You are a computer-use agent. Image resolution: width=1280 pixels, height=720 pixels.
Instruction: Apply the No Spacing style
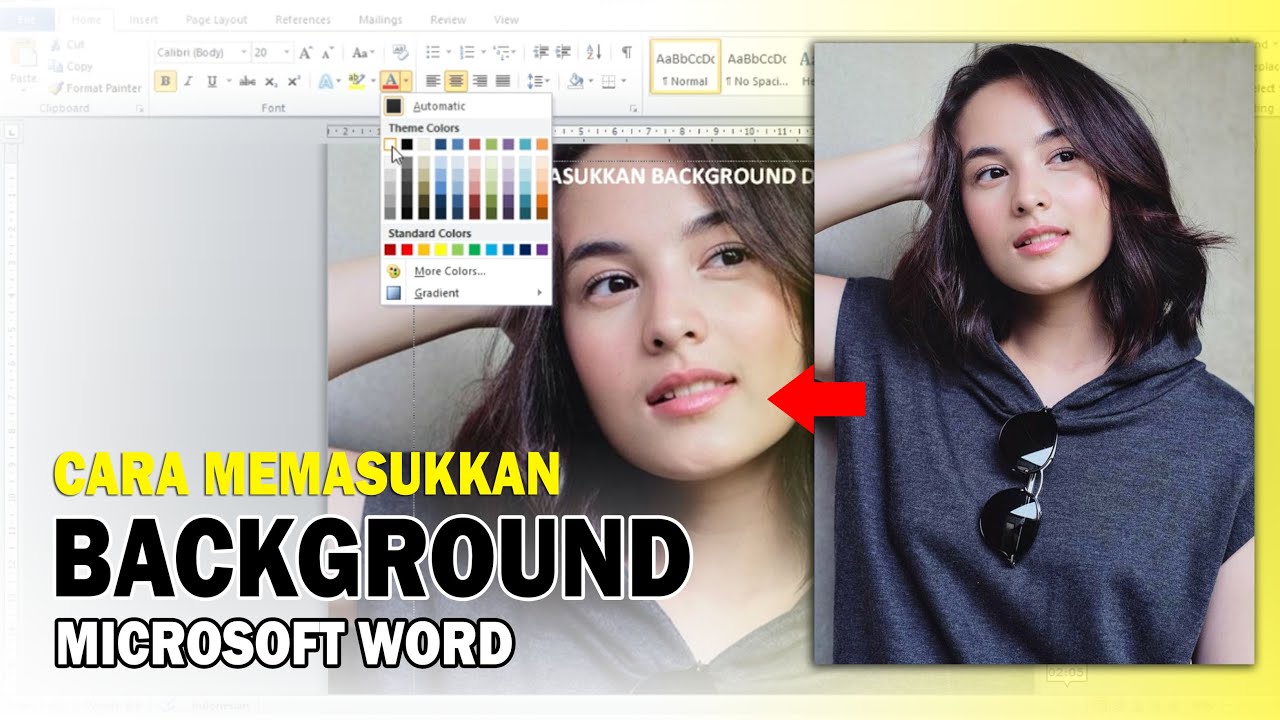point(756,67)
